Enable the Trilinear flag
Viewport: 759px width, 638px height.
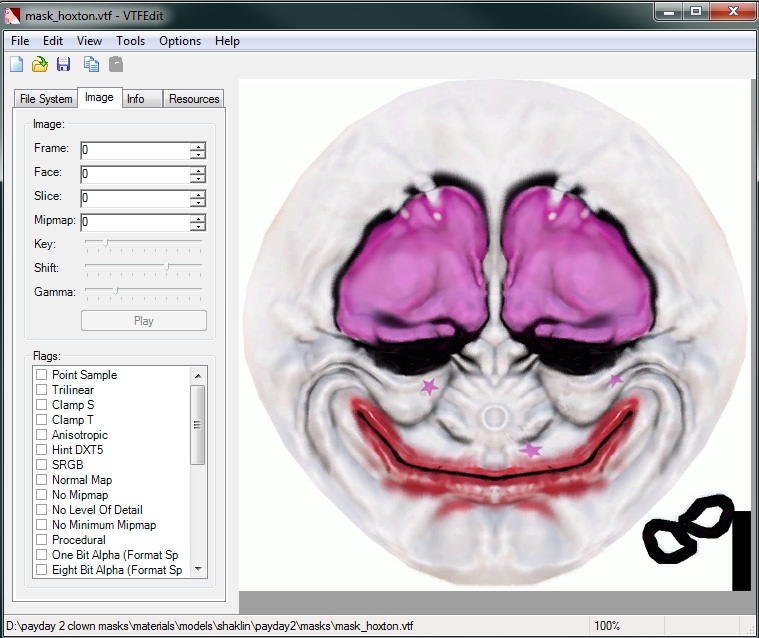[42, 390]
